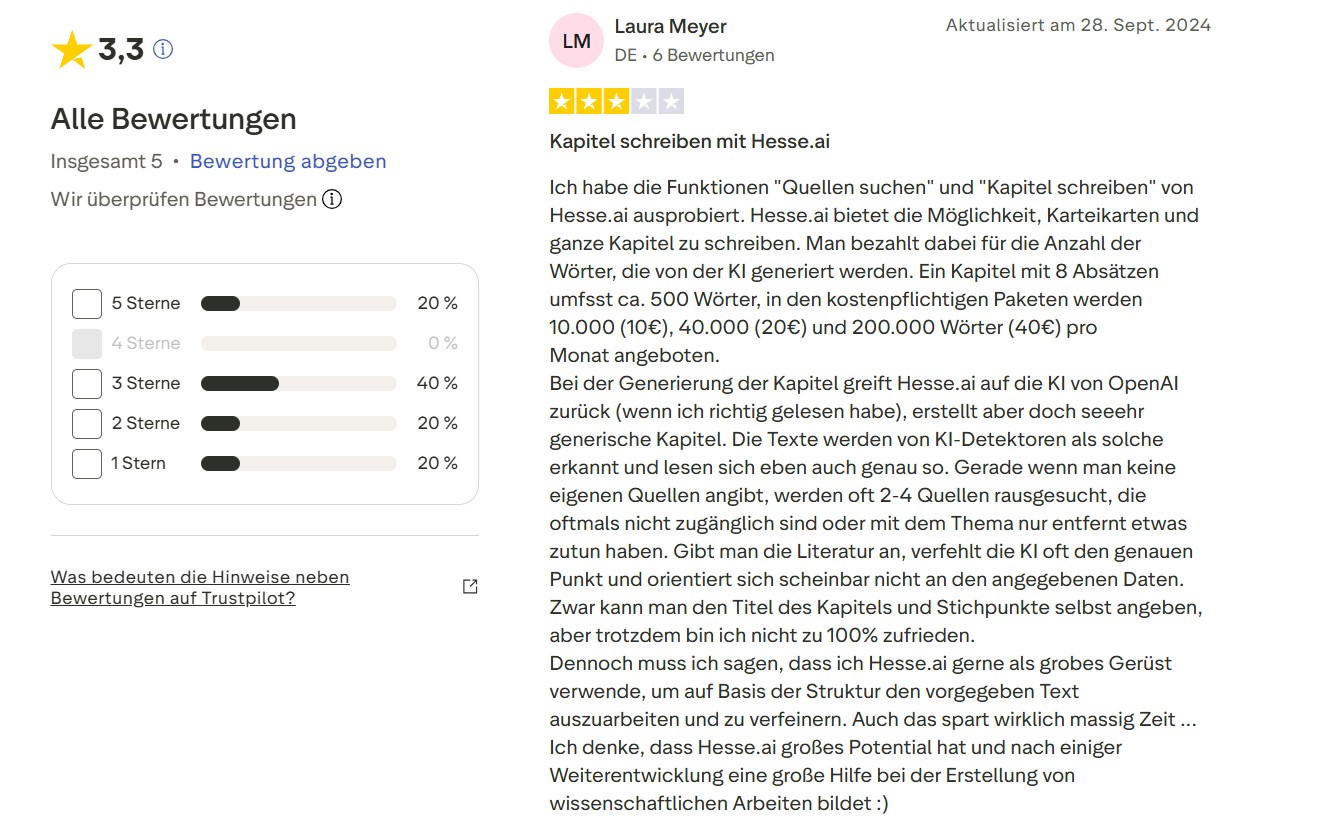
Task: Click the 3 Sterne percentage progress bar
Action: click(298, 383)
